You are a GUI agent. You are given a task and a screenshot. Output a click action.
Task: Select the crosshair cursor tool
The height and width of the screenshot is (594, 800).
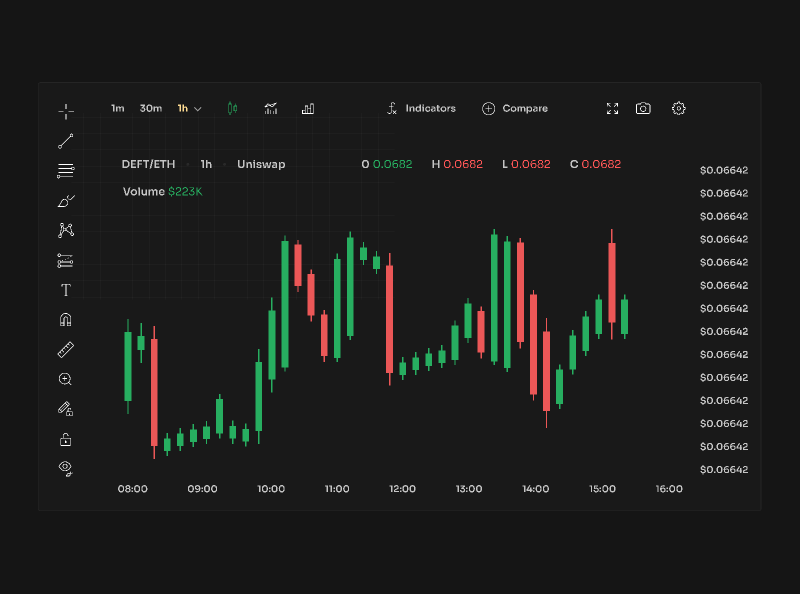pyautogui.click(x=66, y=108)
